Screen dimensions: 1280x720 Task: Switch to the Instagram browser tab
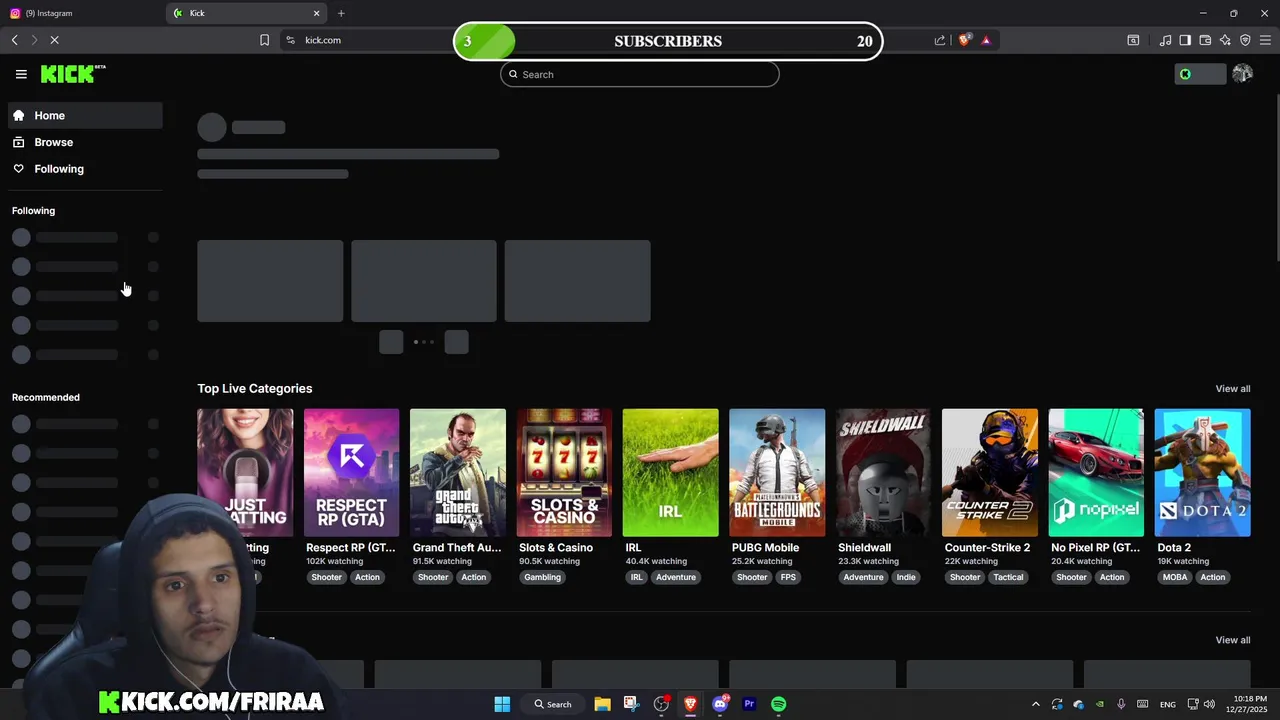click(x=82, y=13)
